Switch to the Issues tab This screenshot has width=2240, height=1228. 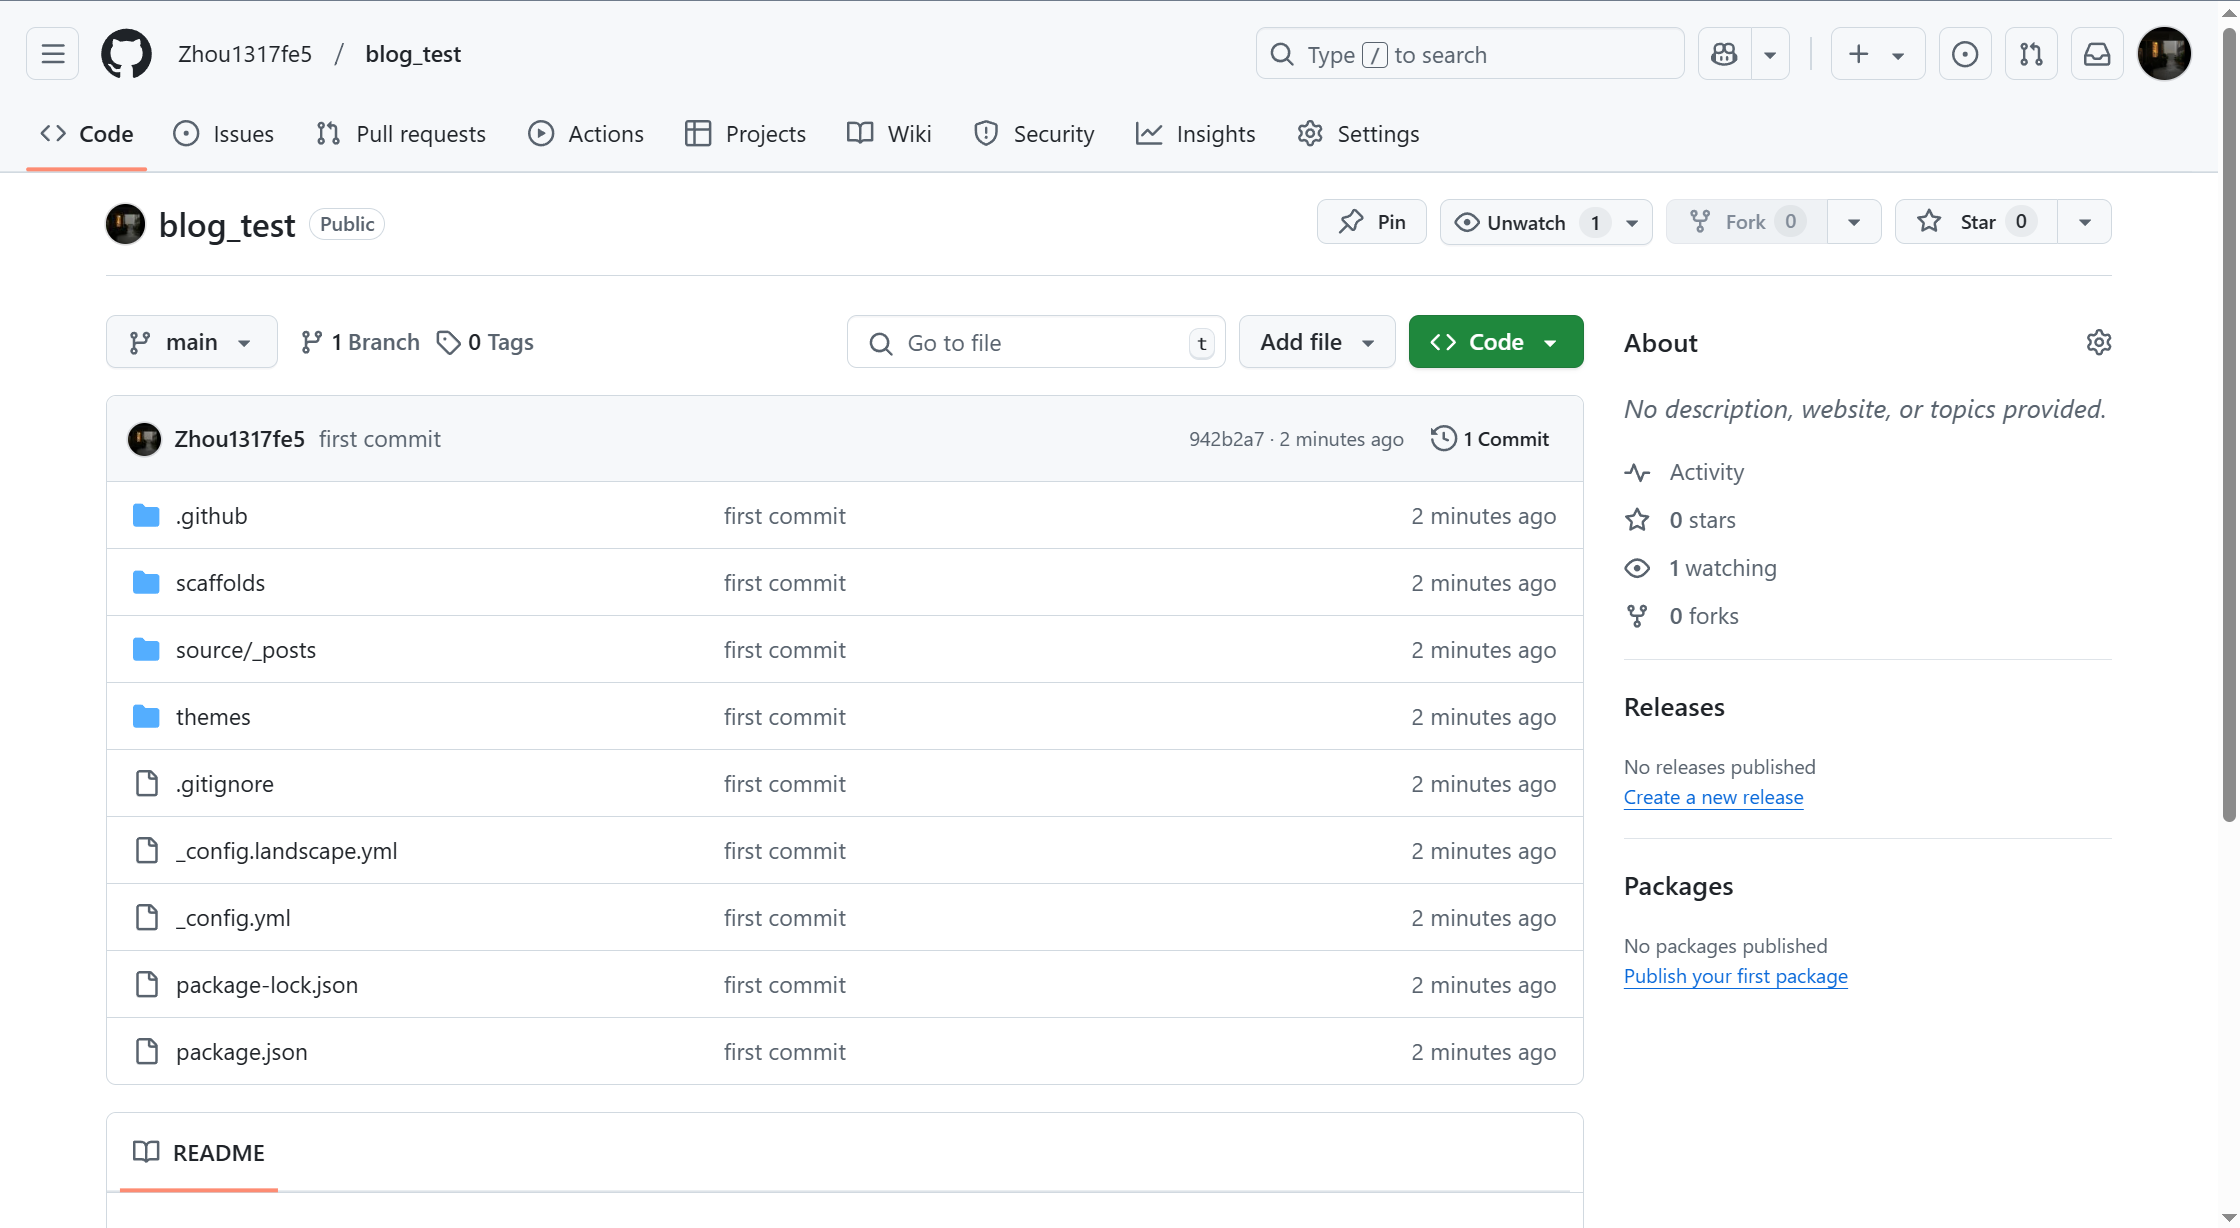pyautogui.click(x=223, y=134)
